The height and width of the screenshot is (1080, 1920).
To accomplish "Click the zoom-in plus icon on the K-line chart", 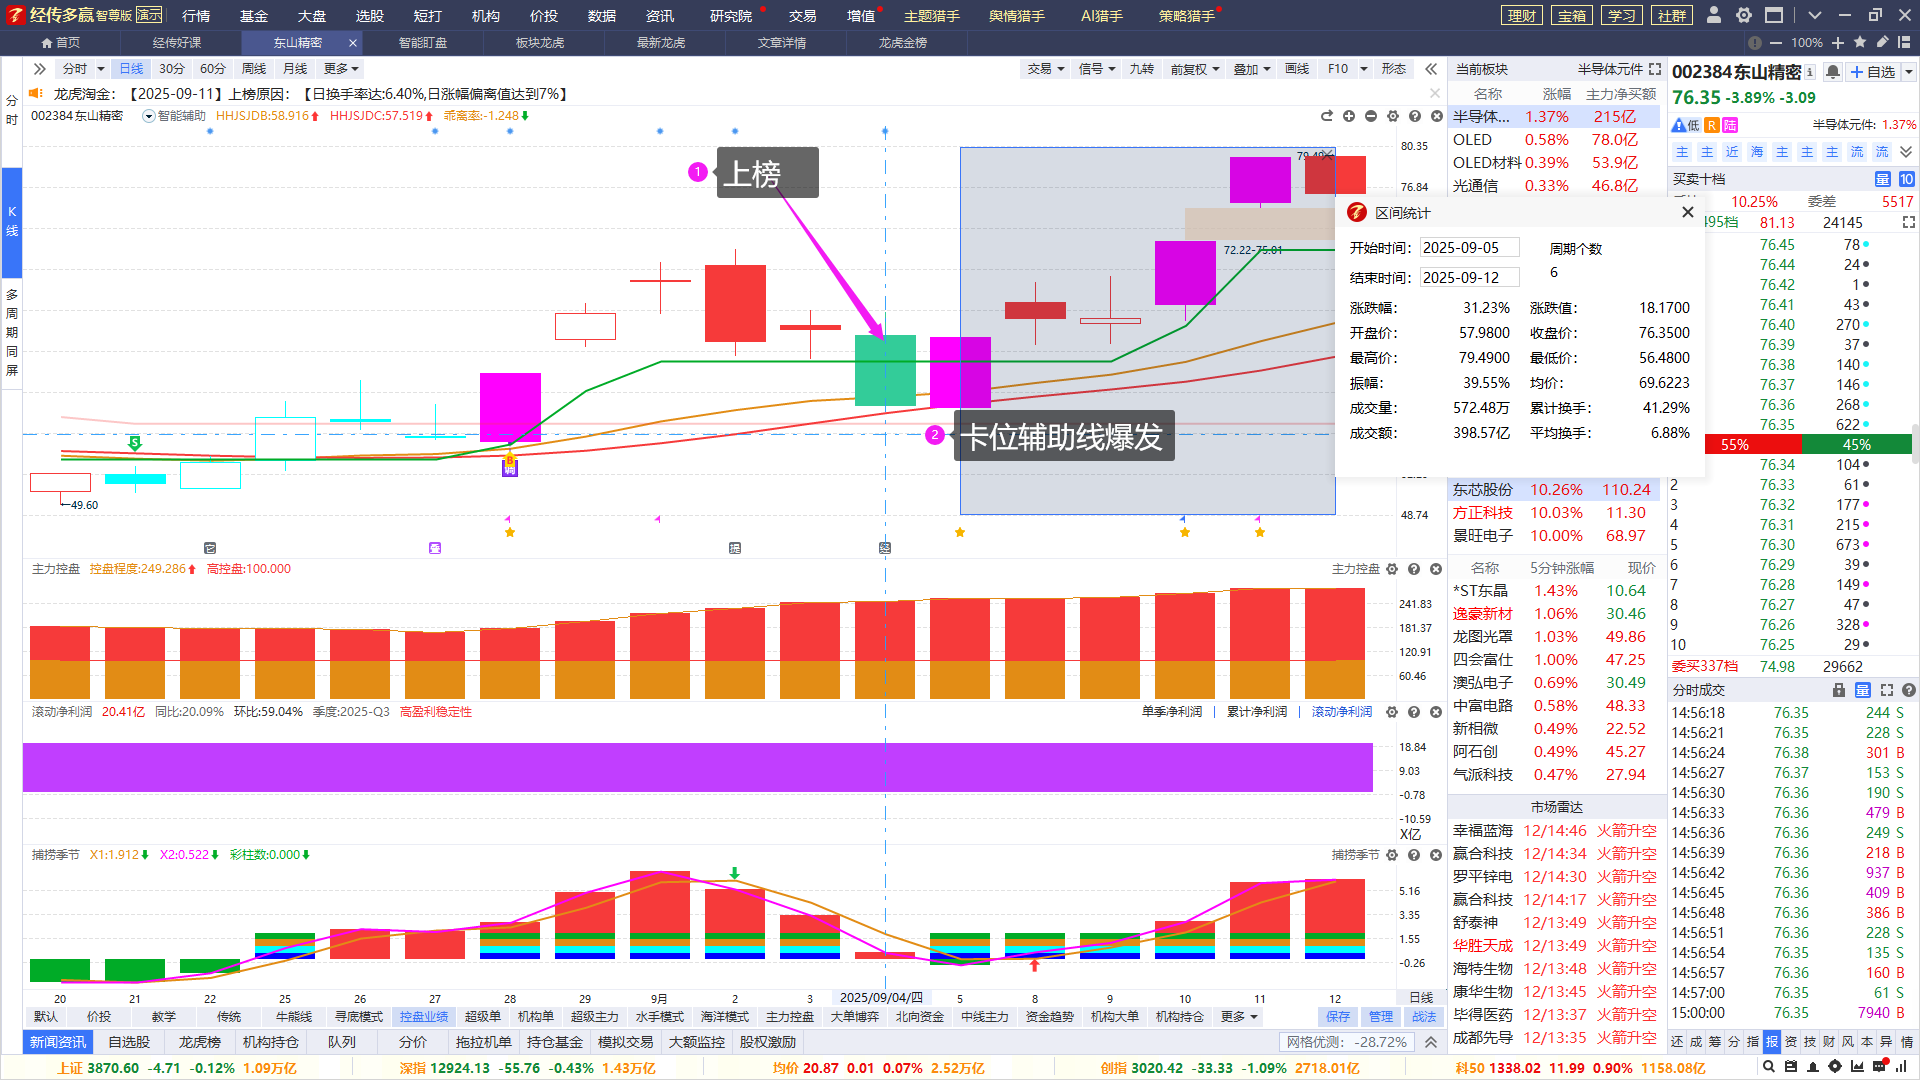I will (x=1349, y=116).
